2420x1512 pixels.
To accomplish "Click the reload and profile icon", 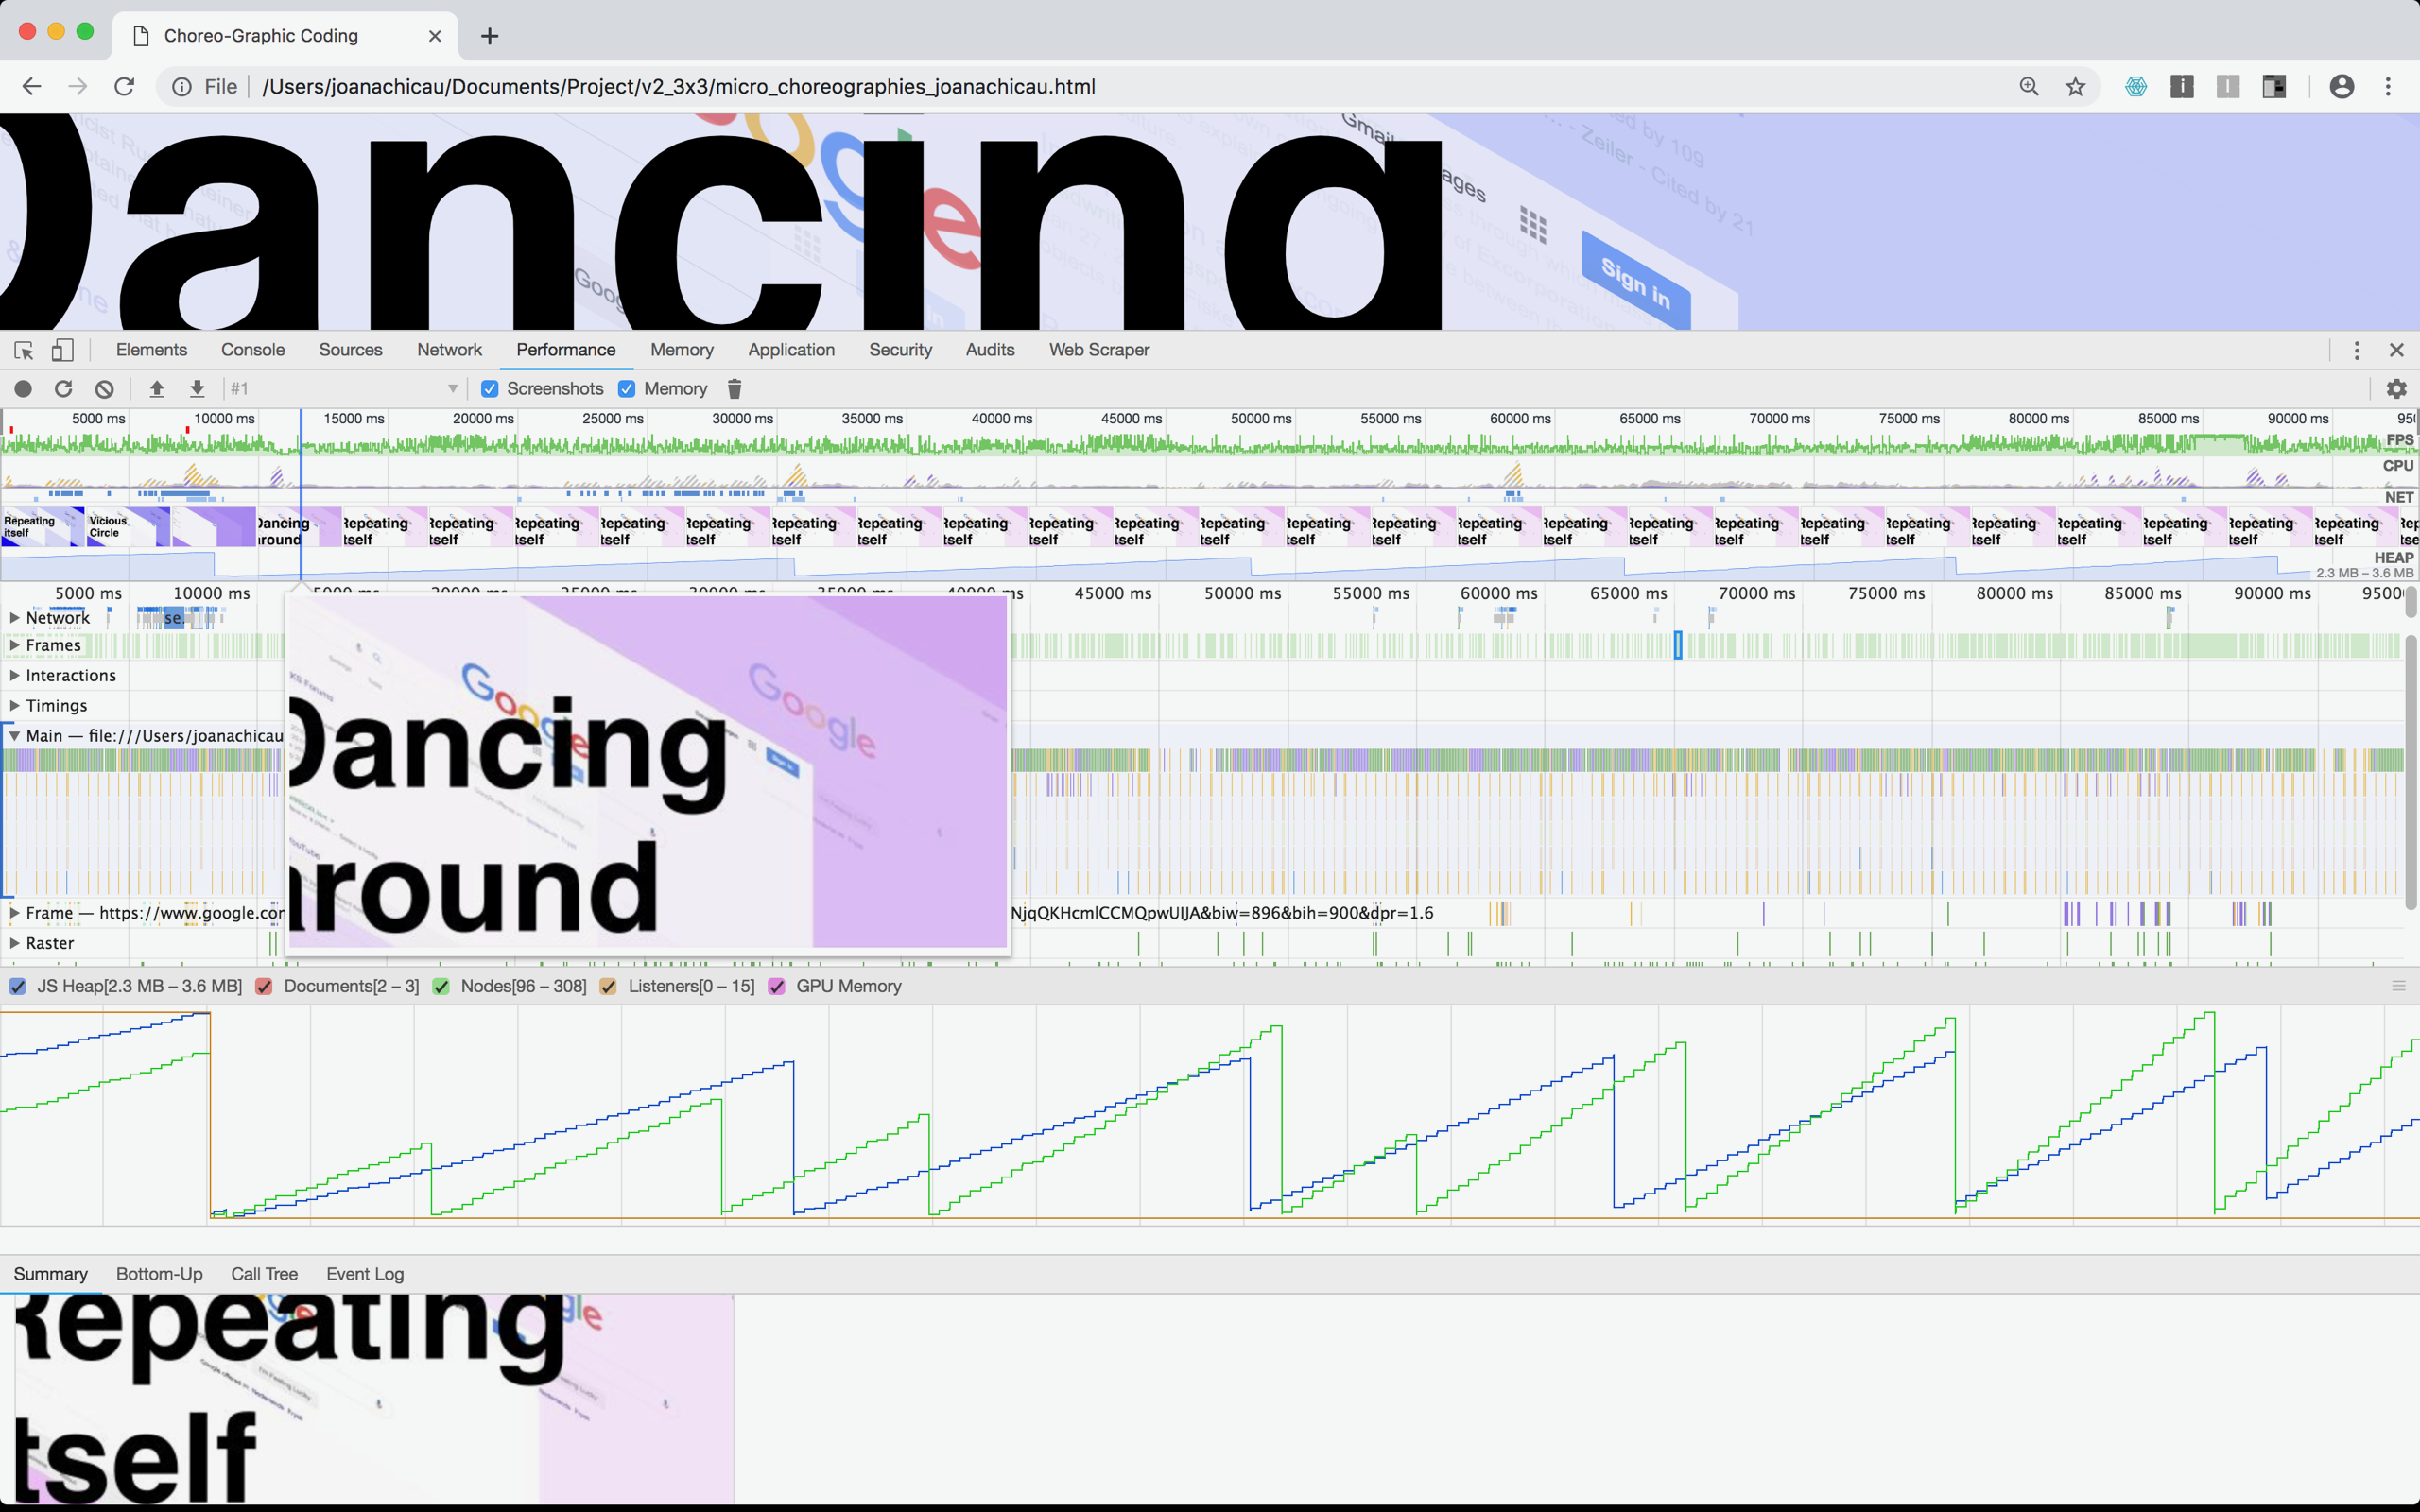I will (x=63, y=389).
